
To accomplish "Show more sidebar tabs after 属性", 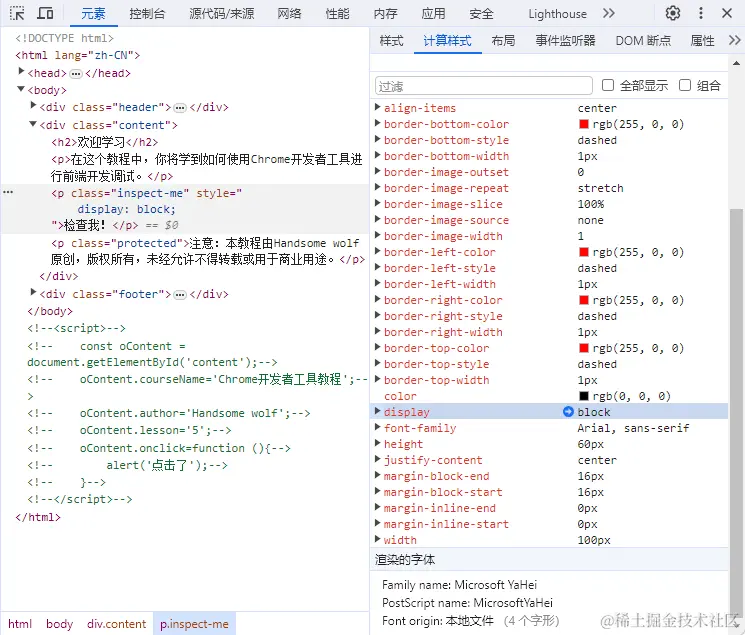I will [735, 40].
